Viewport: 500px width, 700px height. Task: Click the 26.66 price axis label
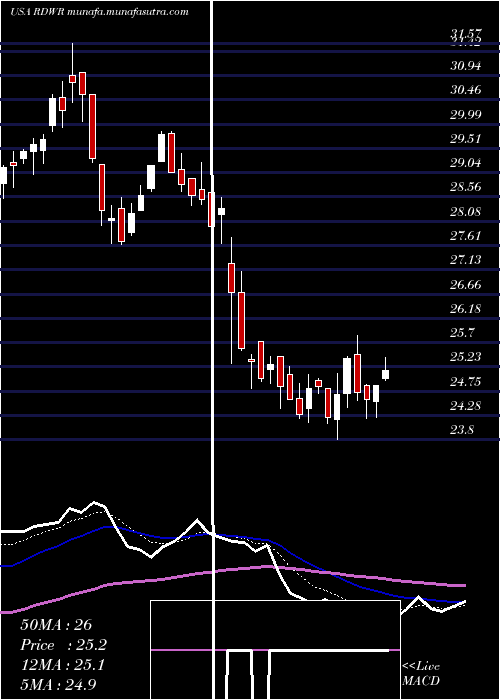pyautogui.click(x=466, y=285)
